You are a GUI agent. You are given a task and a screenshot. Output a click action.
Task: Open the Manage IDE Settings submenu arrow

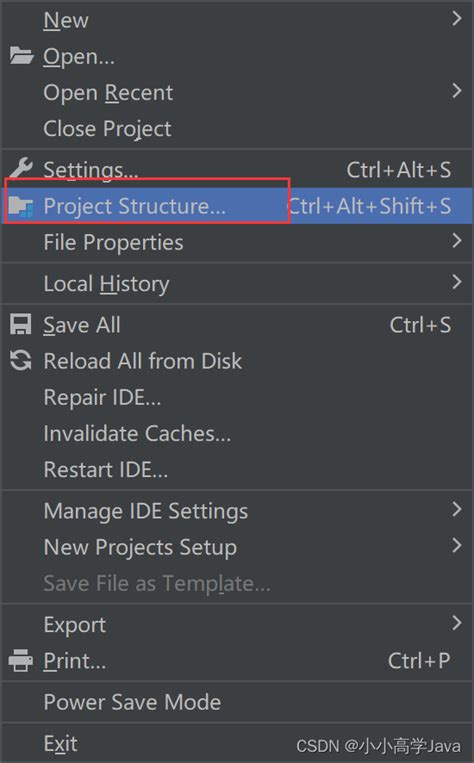(x=456, y=509)
